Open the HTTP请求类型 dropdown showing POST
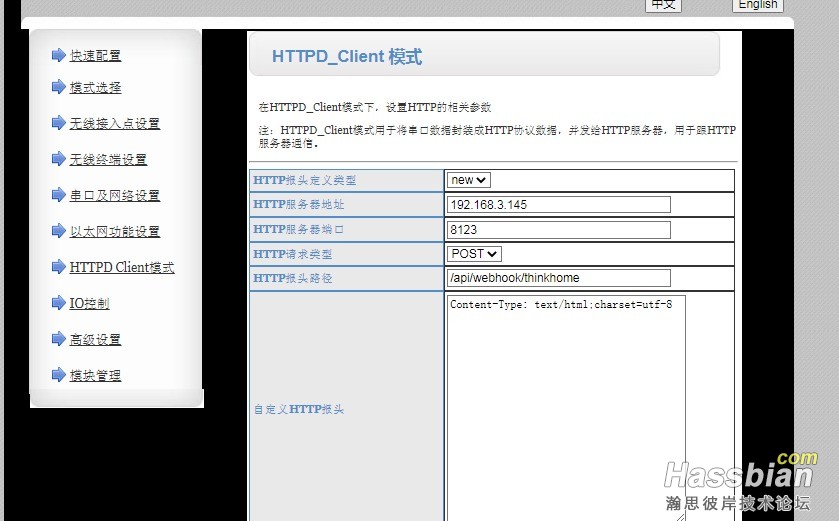This screenshot has width=839, height=521. [474, 254]
